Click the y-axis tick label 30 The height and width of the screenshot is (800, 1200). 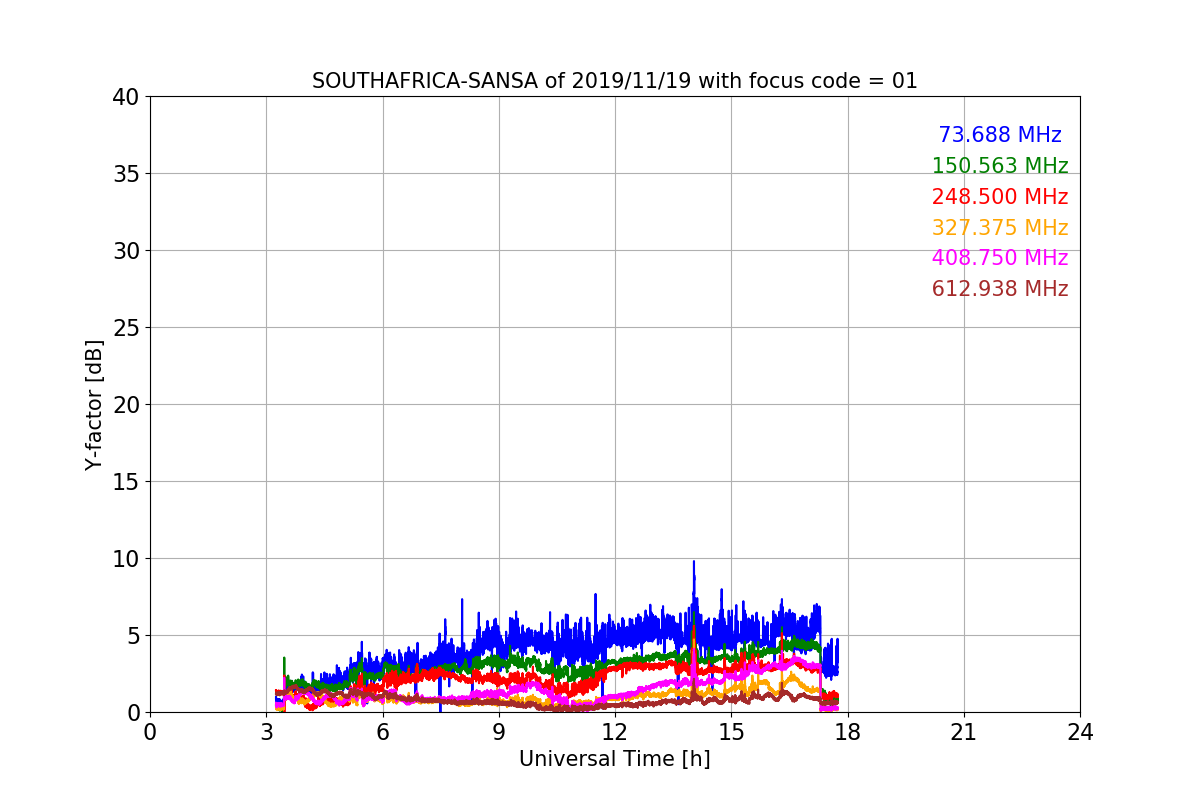click(126, 251)
